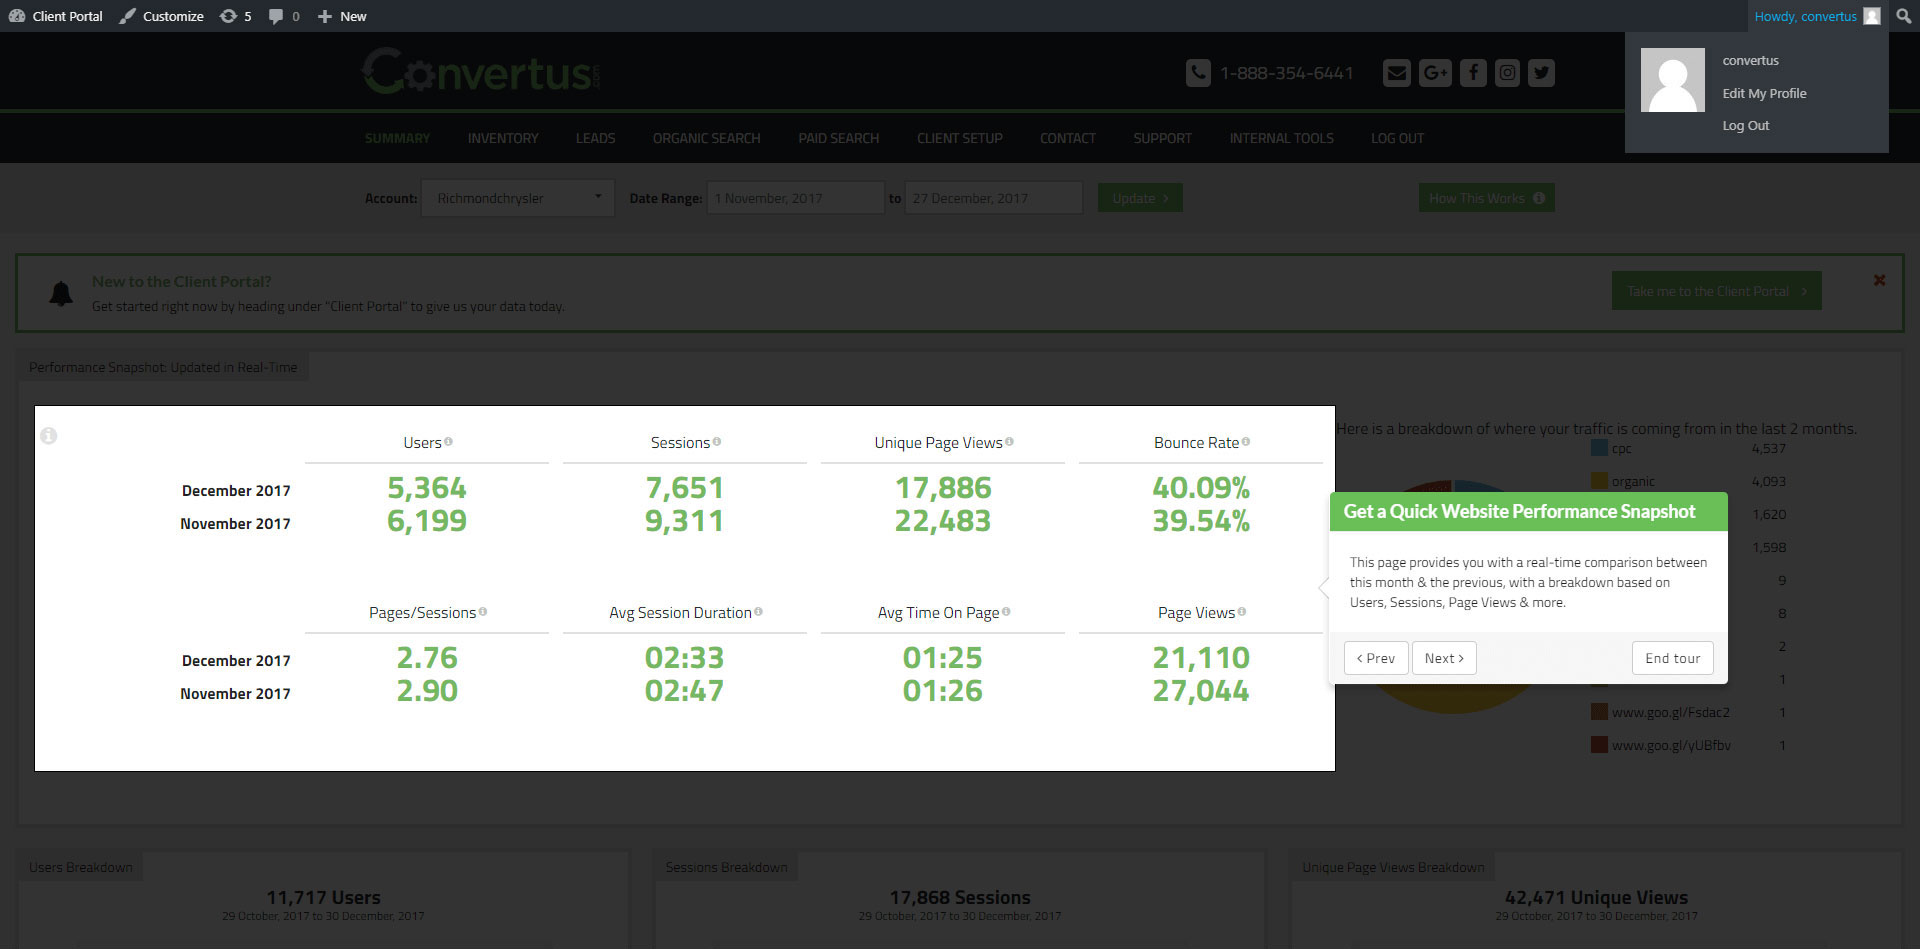Expand the Richmondchrysler account dropdown
The width and height of the screenshot is (1920, 949).
coord(518,198)
